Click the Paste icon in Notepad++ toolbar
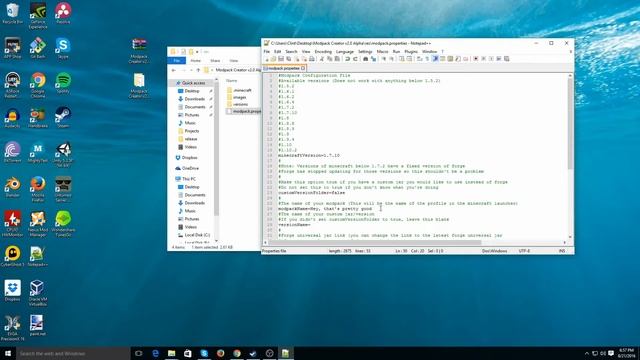This screenshot has width=640, height=360. 337,59
